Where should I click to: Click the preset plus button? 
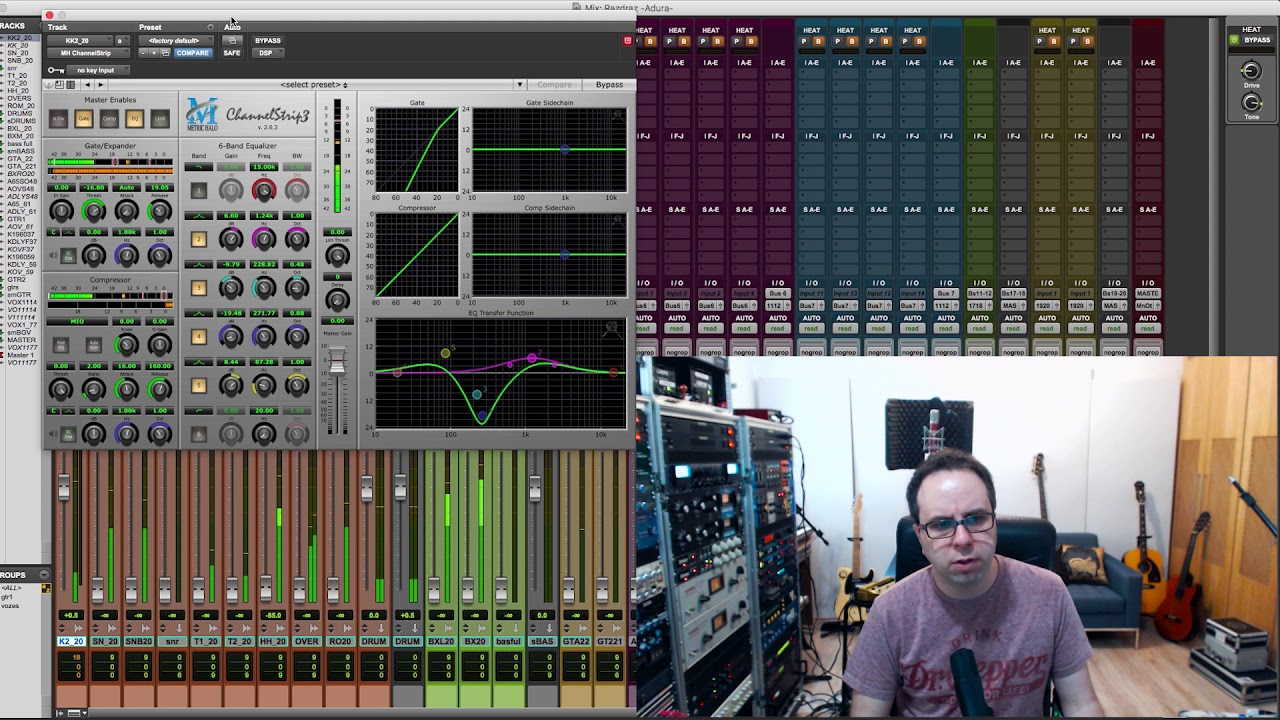pyautogui.click(x=154, y=52)
